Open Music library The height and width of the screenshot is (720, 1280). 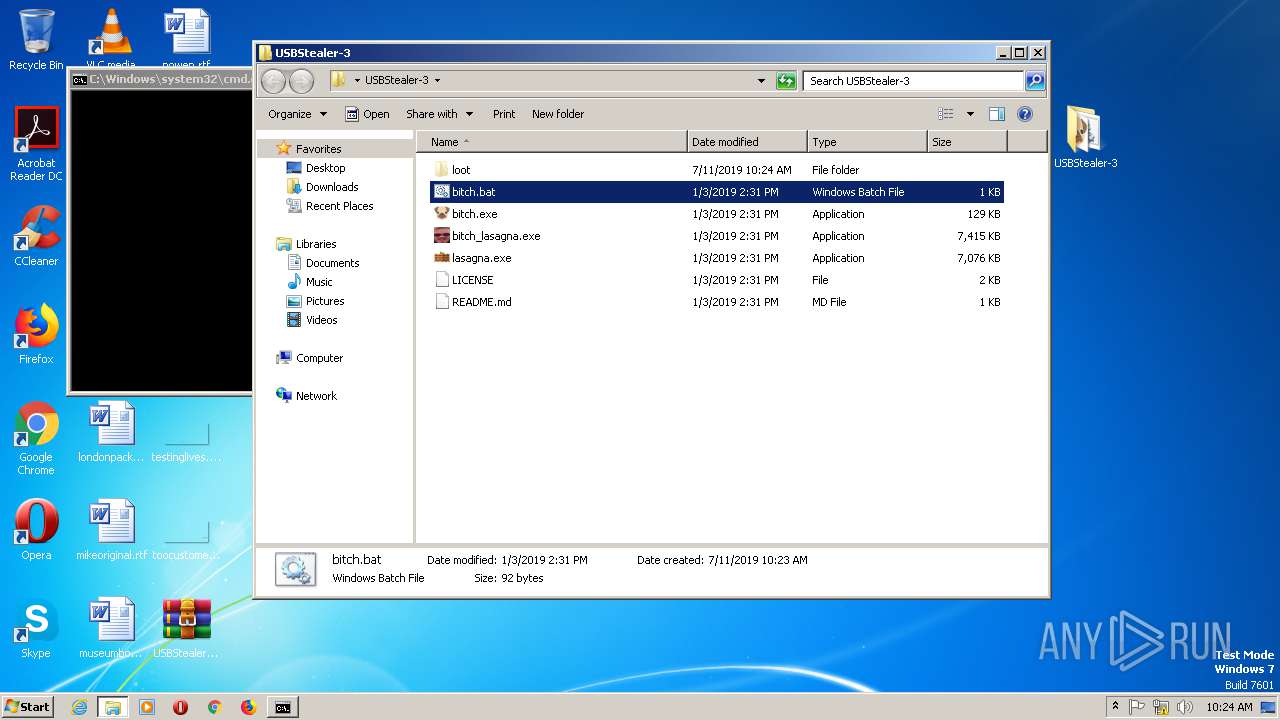click(x=319, y=282)
